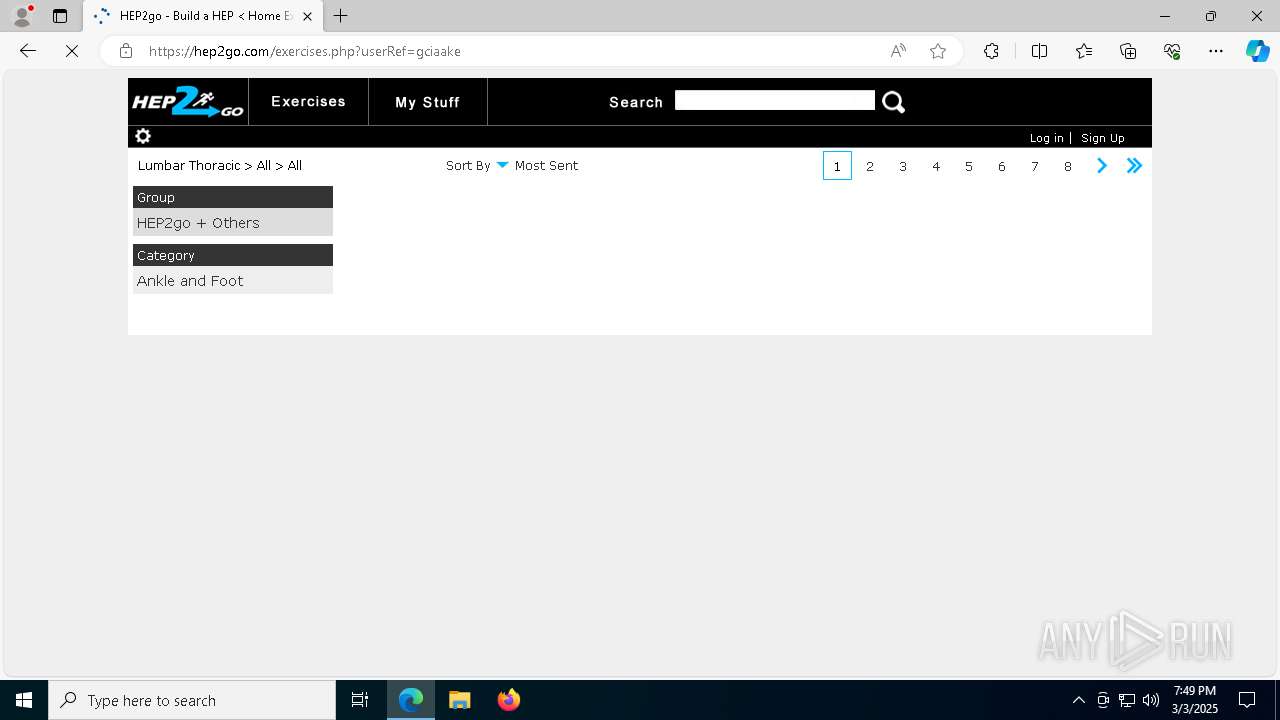1280x720 pixels.
Task: Click the Sign Up link
Action: tap(1103, 138)
